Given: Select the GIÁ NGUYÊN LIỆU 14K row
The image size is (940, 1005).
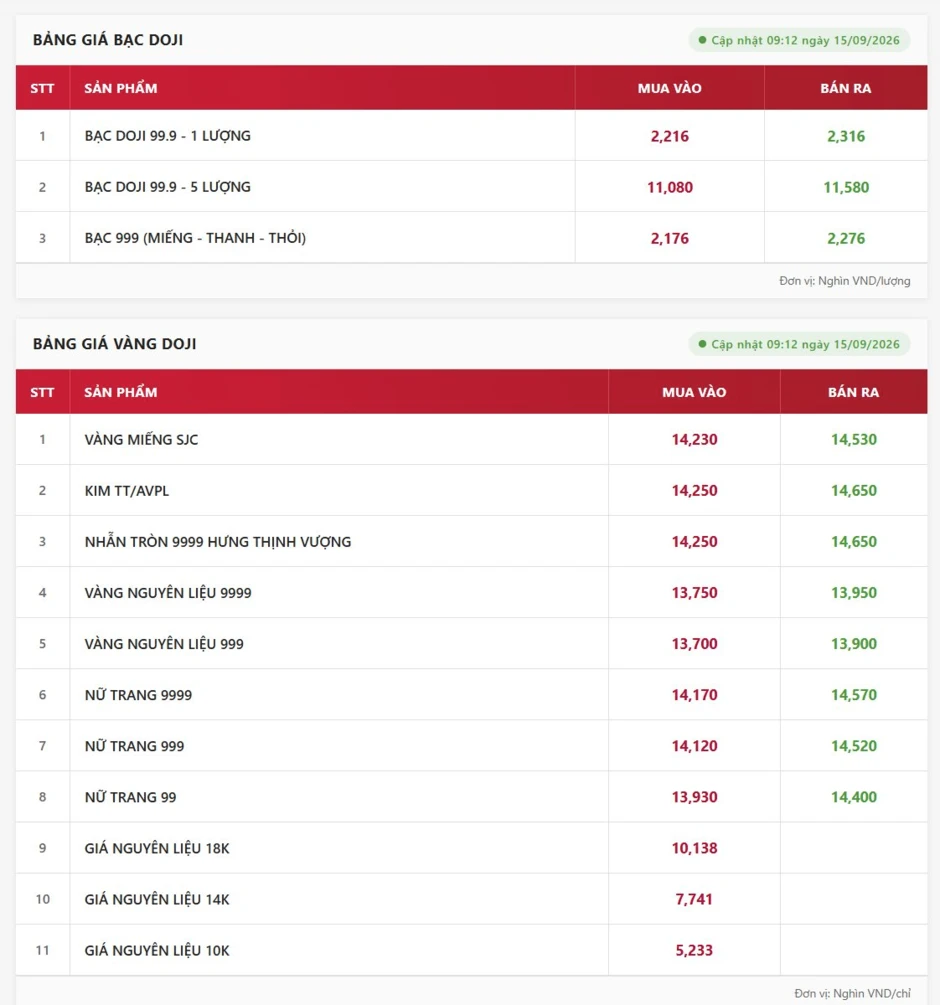Looking at the screenshot, I should (x=472, y=899).
